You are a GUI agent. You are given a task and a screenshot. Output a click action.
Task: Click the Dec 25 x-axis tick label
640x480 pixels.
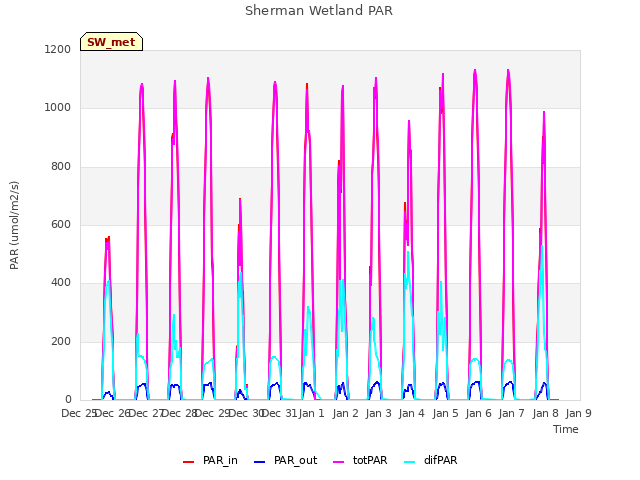pyautogui.click(x=79, y=413)
